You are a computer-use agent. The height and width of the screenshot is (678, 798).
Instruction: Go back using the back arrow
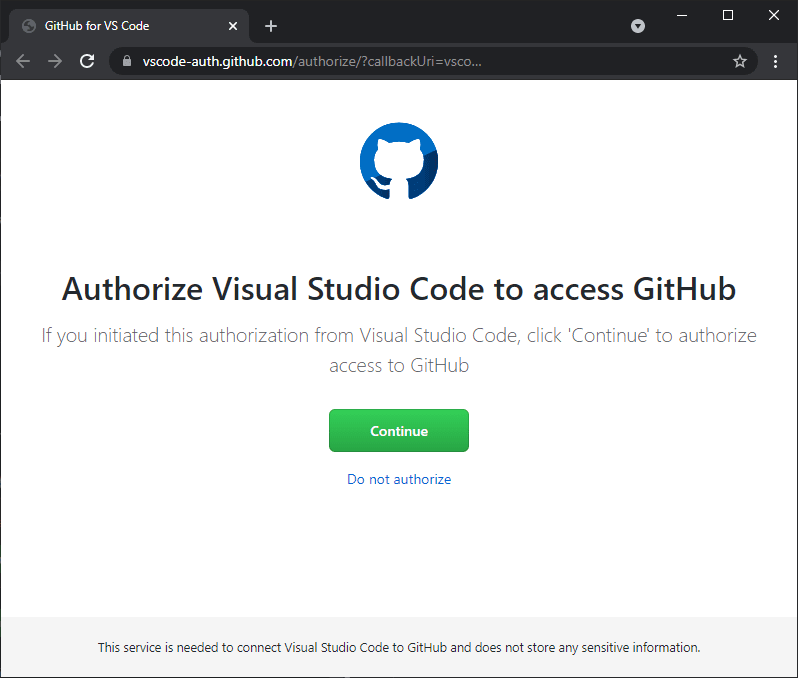(x=23, y=61)
